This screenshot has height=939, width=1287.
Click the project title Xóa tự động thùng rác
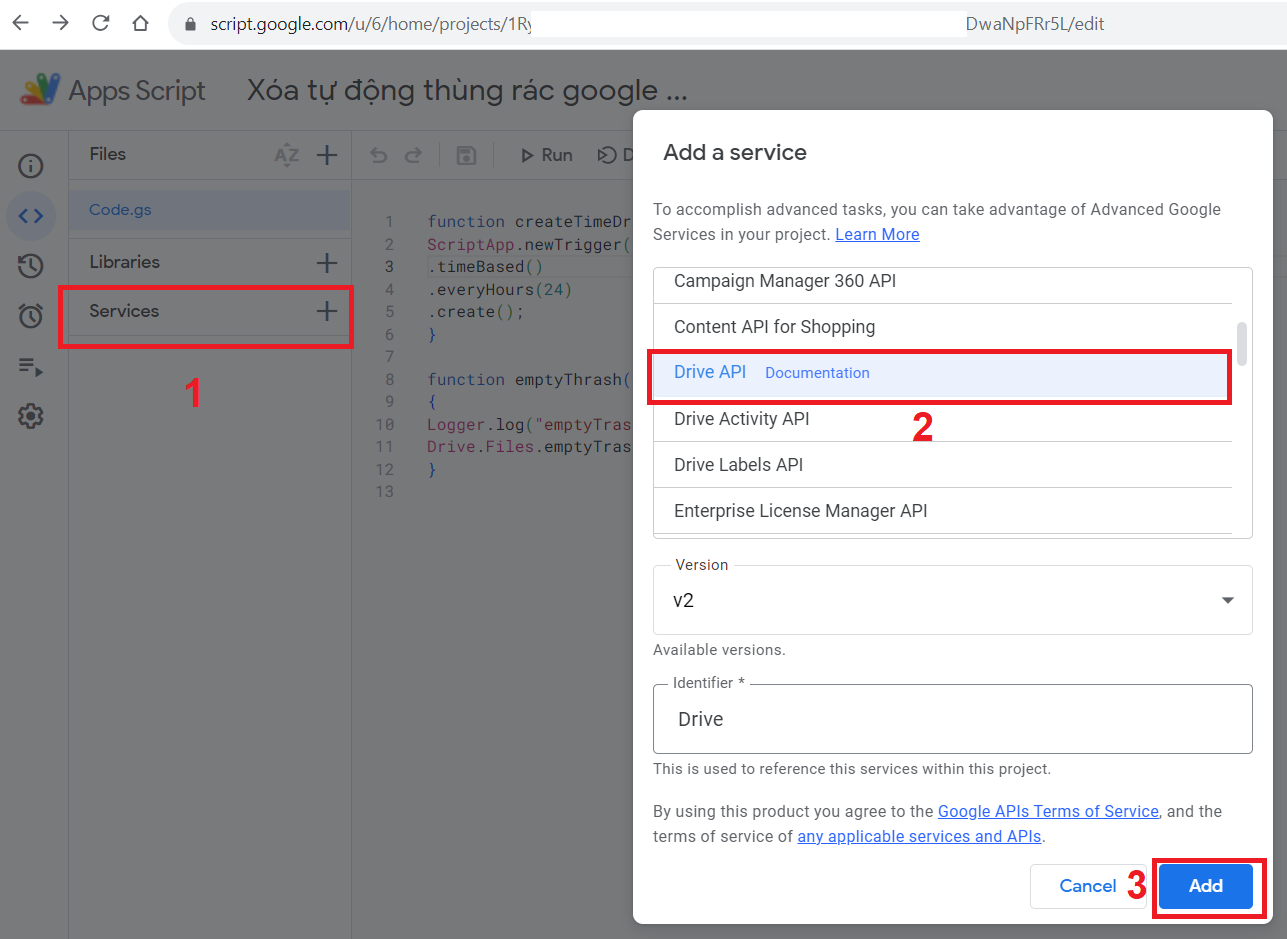(x=467, y=91)
